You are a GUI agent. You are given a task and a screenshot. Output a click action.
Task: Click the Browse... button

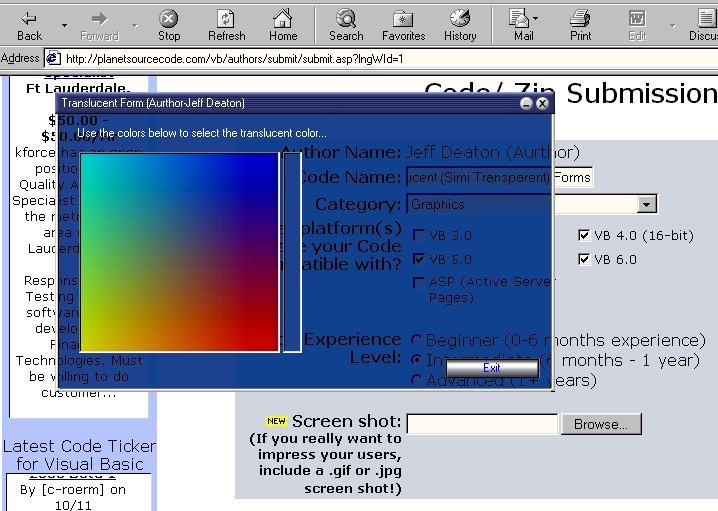(x=601, y=424)
